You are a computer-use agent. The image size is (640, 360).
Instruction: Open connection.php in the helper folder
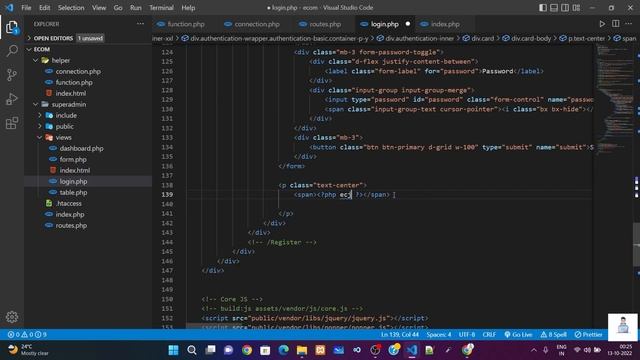click(78, 71)
